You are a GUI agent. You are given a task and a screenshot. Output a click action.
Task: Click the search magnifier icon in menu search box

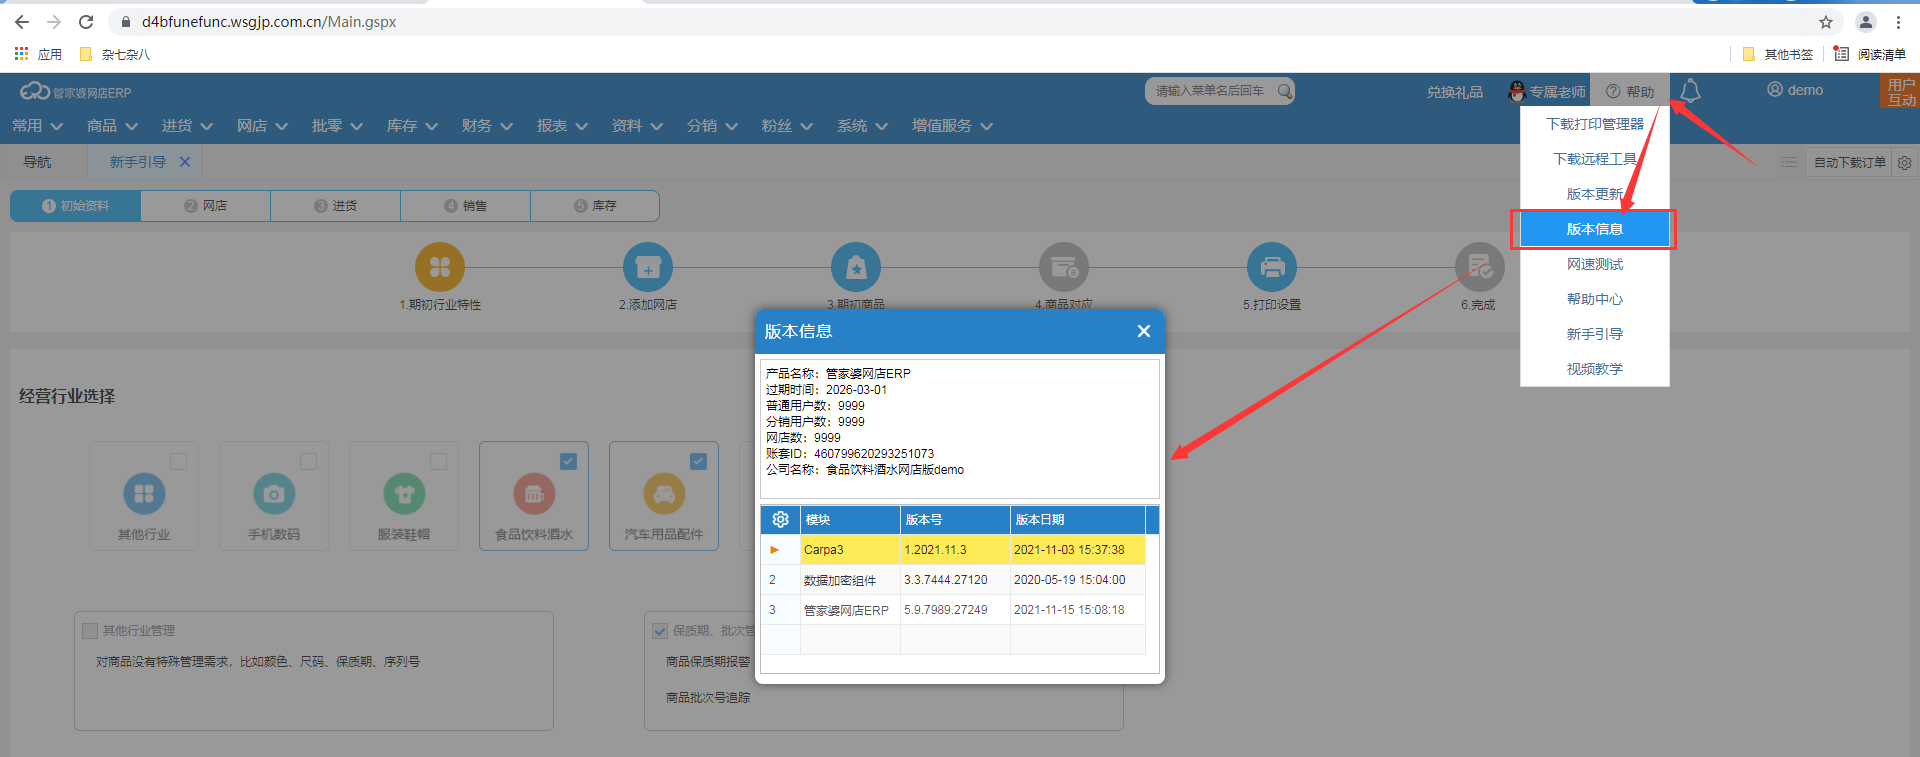1284,91
